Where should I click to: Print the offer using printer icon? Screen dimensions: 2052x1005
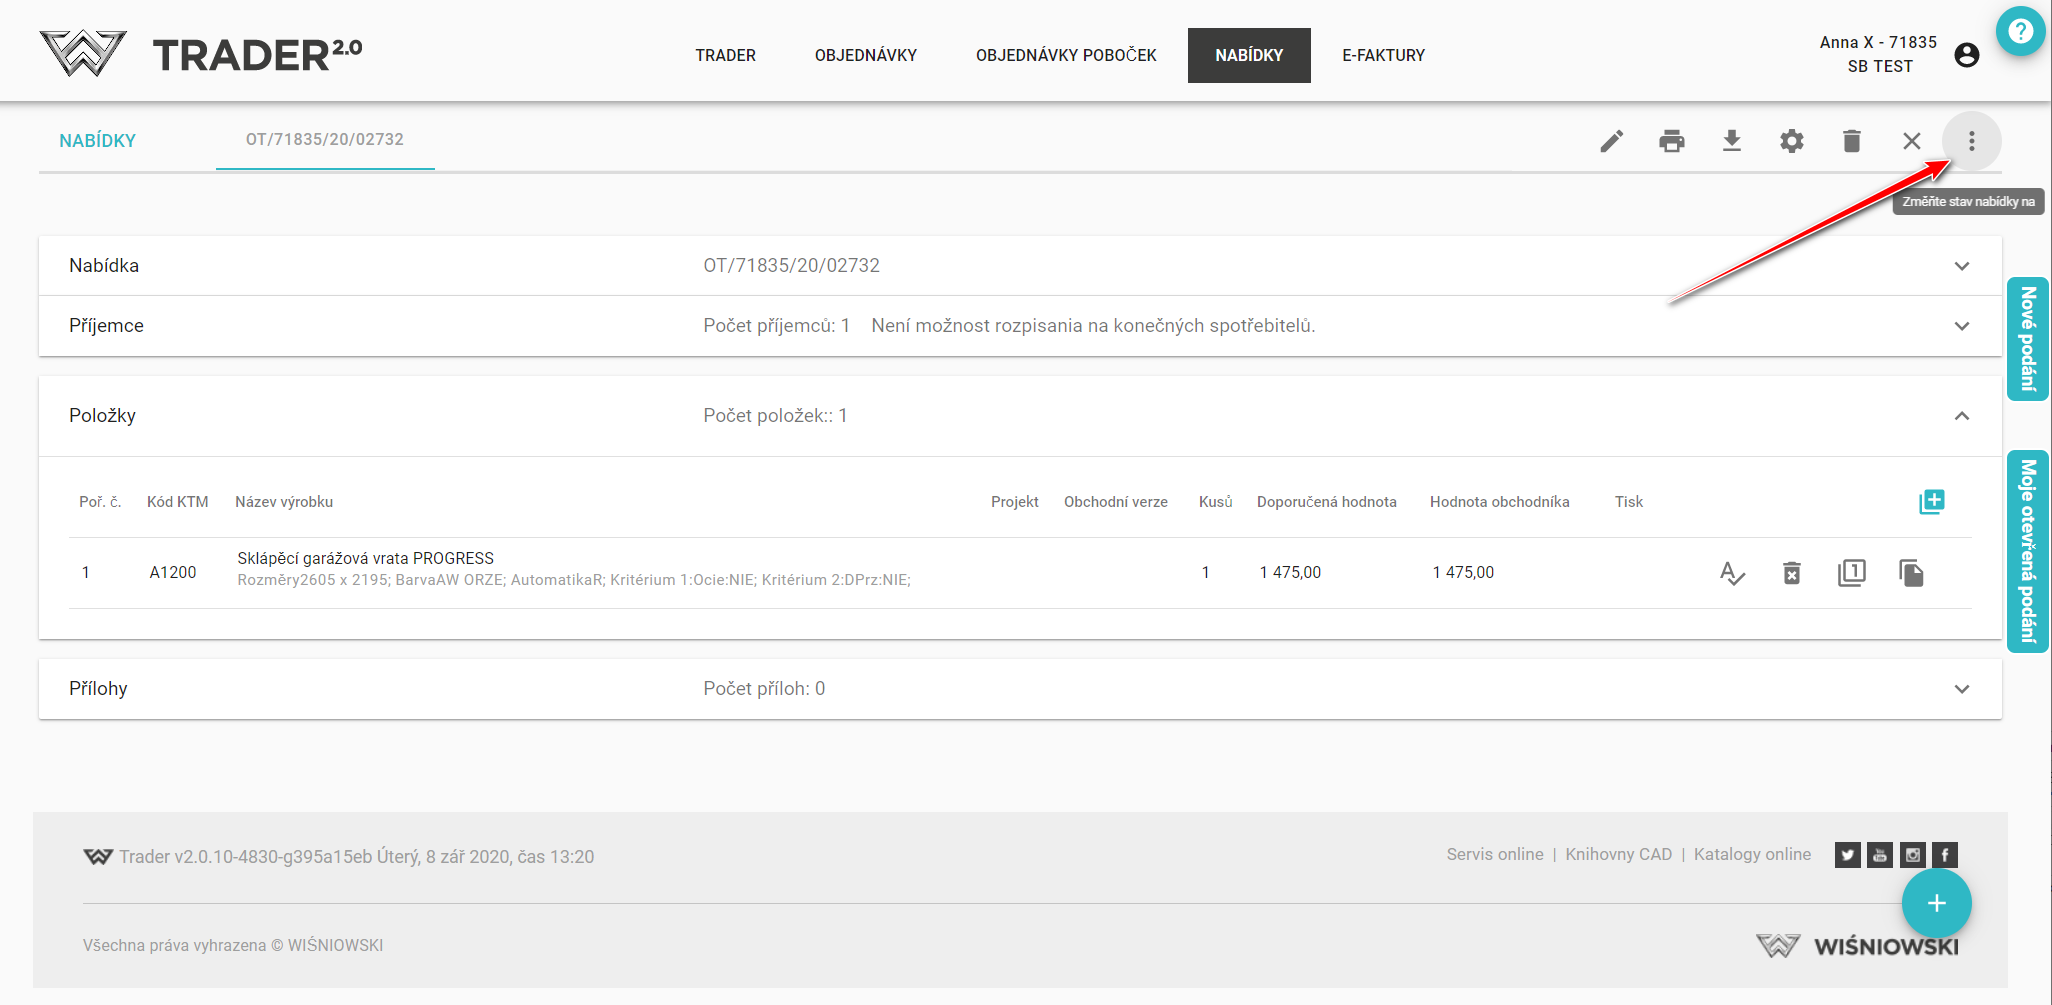pyautogui.click(x=1671, y=141)
